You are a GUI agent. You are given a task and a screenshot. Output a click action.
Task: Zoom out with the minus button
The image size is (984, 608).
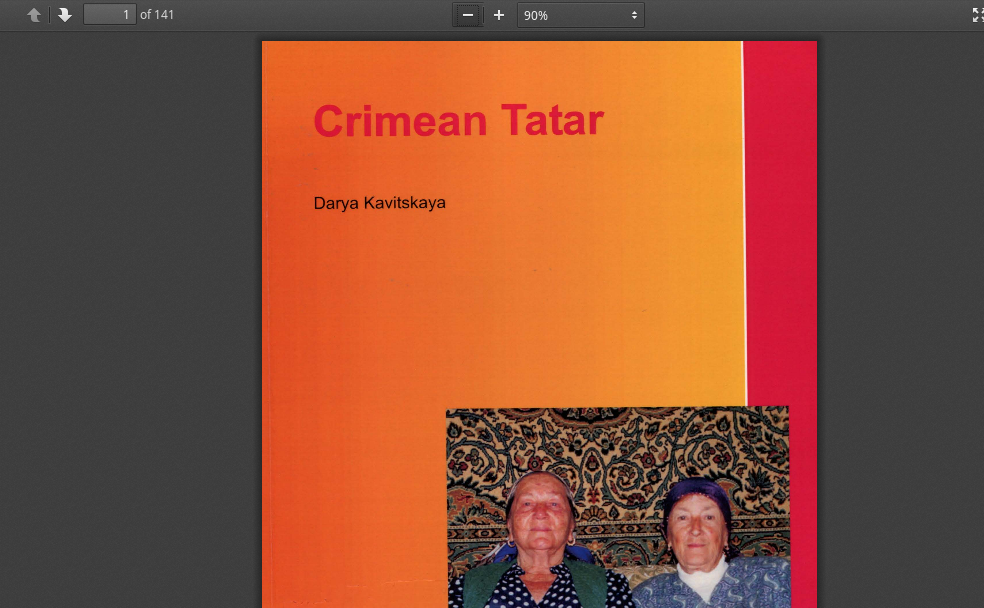[x=468, y=15]
